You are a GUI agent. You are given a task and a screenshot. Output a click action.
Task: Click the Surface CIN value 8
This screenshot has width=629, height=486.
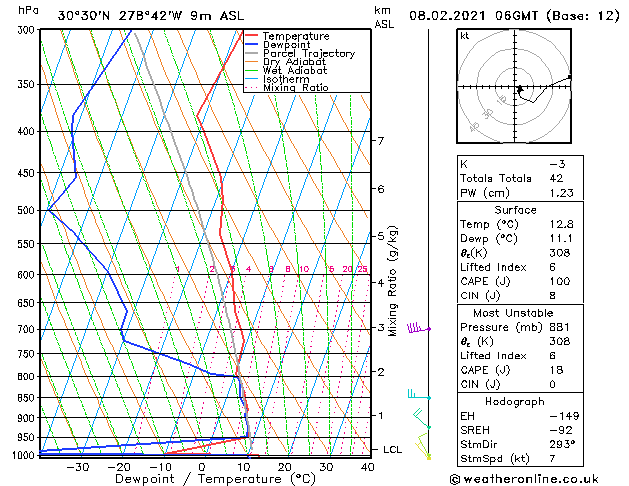click(x=553, y=296)
